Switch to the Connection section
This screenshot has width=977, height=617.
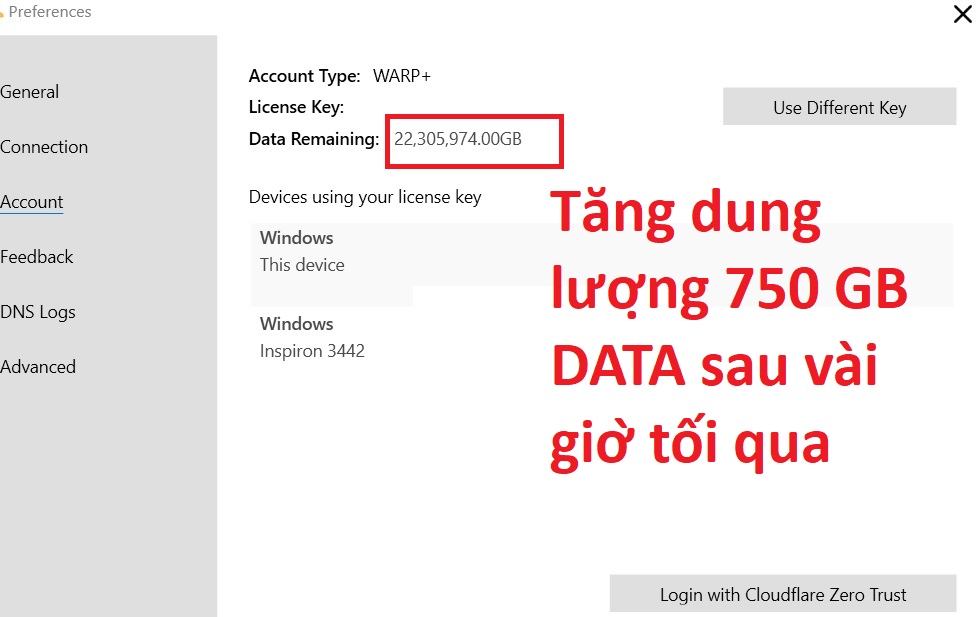coord(44,147)
